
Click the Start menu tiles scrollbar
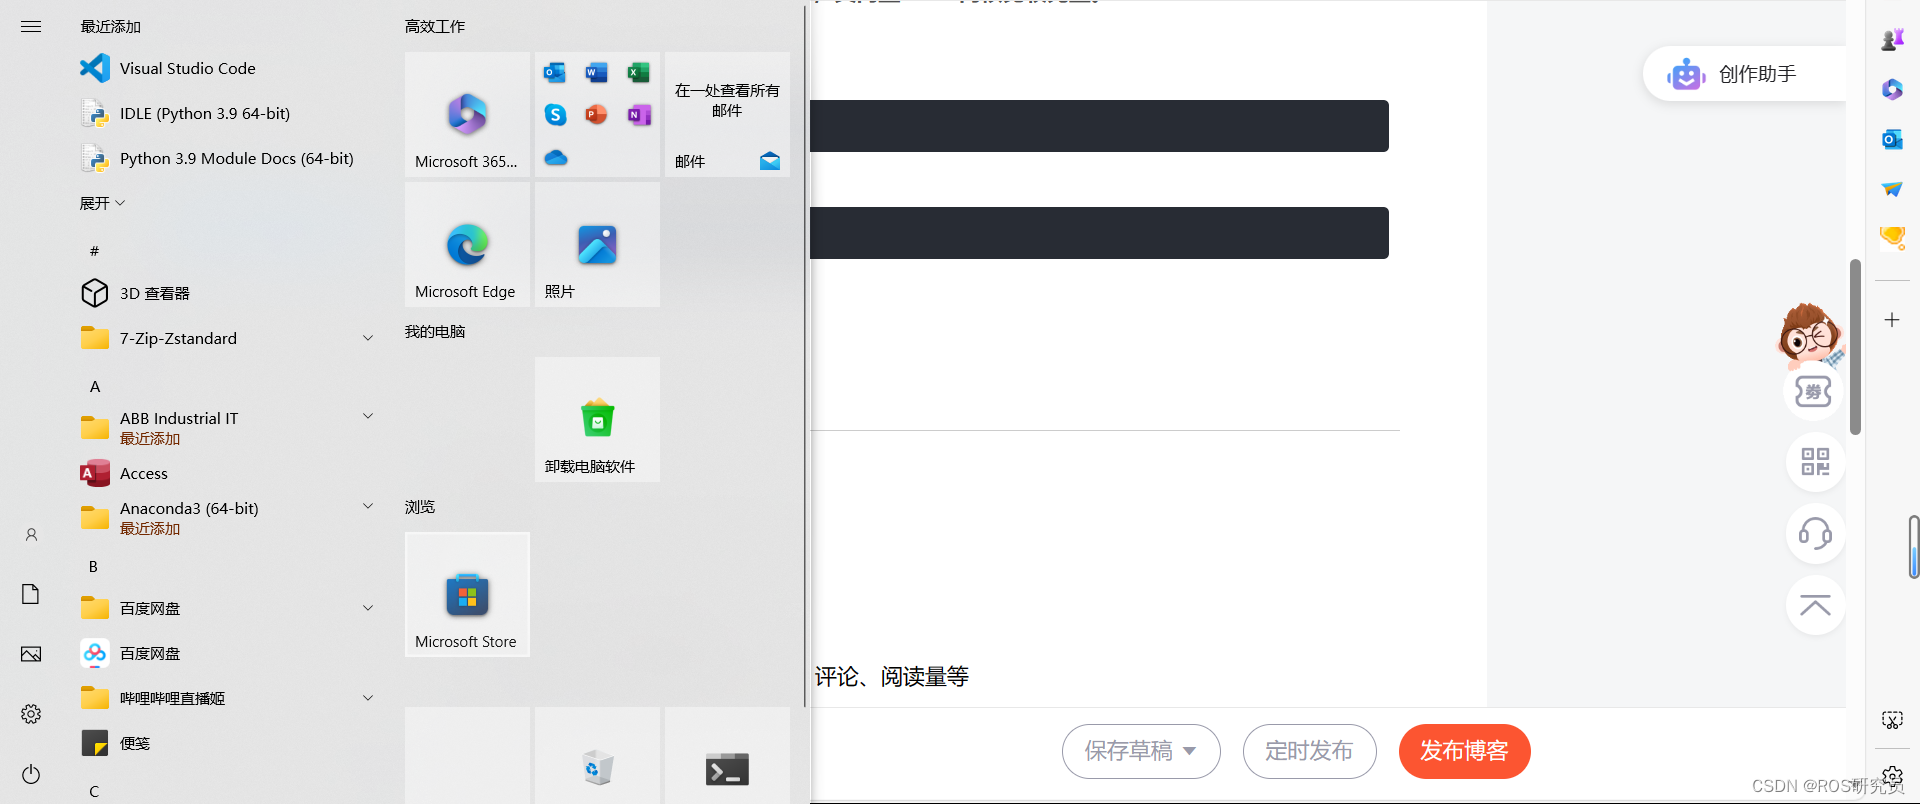pos(805,355)
